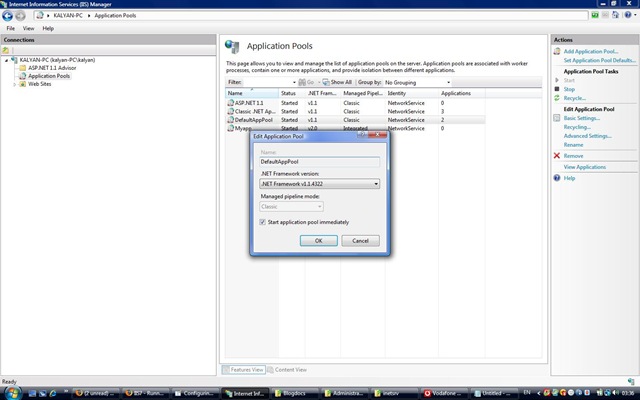Click the ASP.NET 1.1 pool row icon
This screenshot has width=640, height=400.
[x=231, y=103]
